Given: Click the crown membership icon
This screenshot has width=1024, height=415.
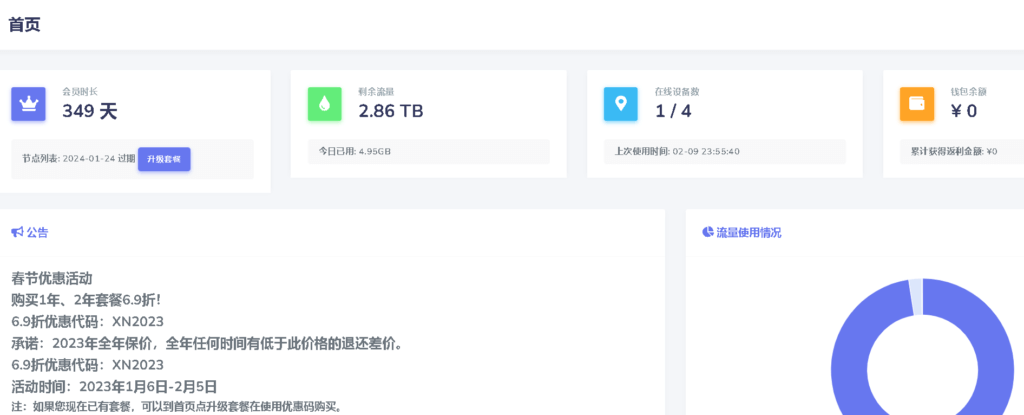Looking at the screenshot, I should (28, 104).
